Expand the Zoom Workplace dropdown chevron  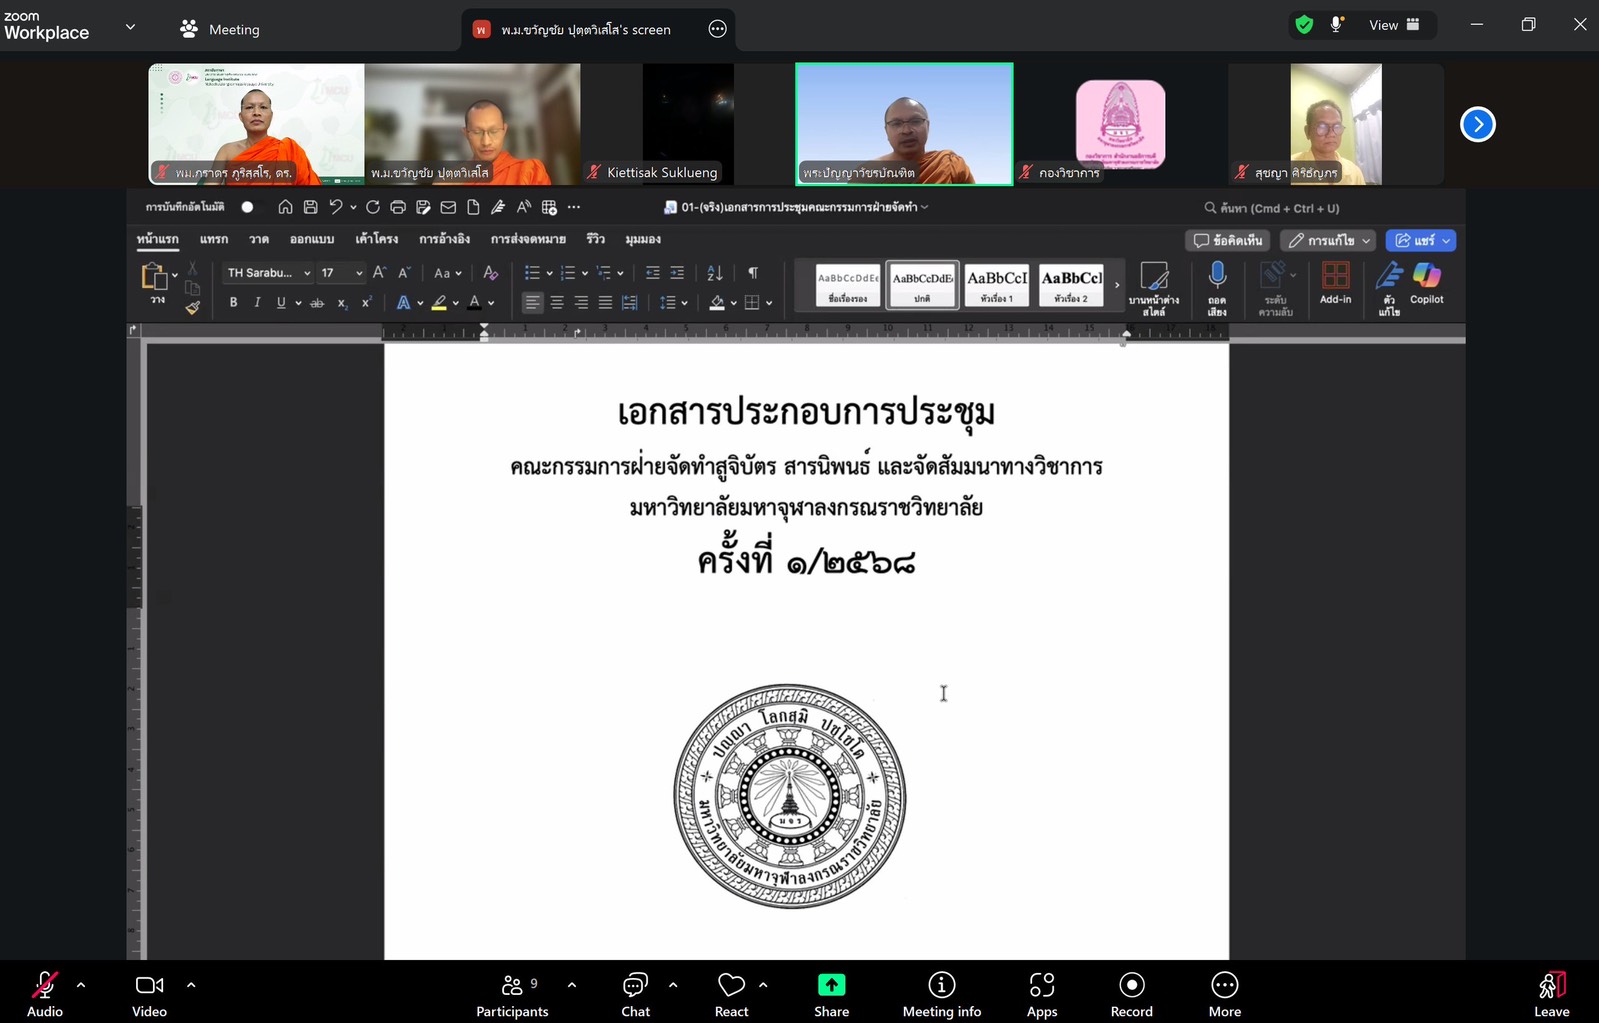pos(130,27)
